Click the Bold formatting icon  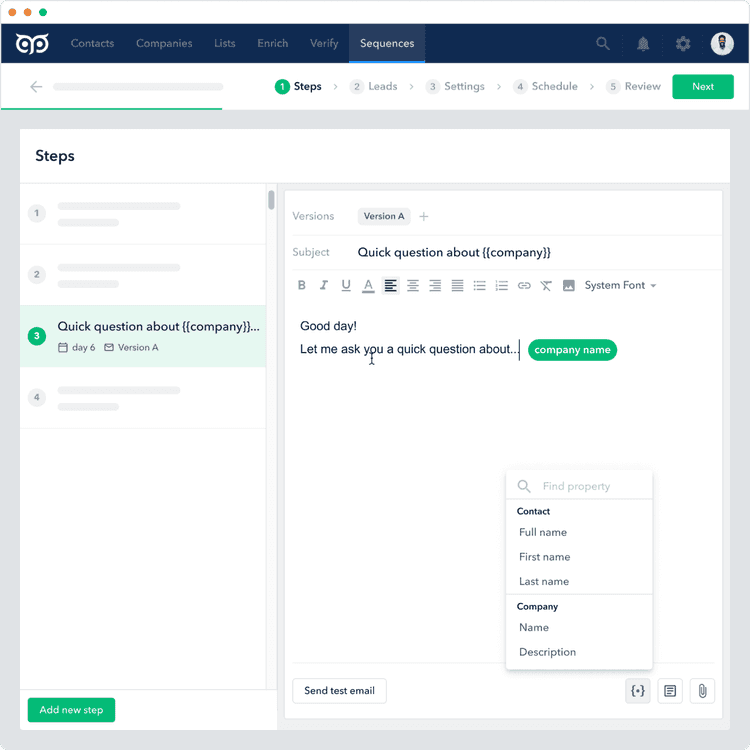pyautogui.click(x=302, y=286)
